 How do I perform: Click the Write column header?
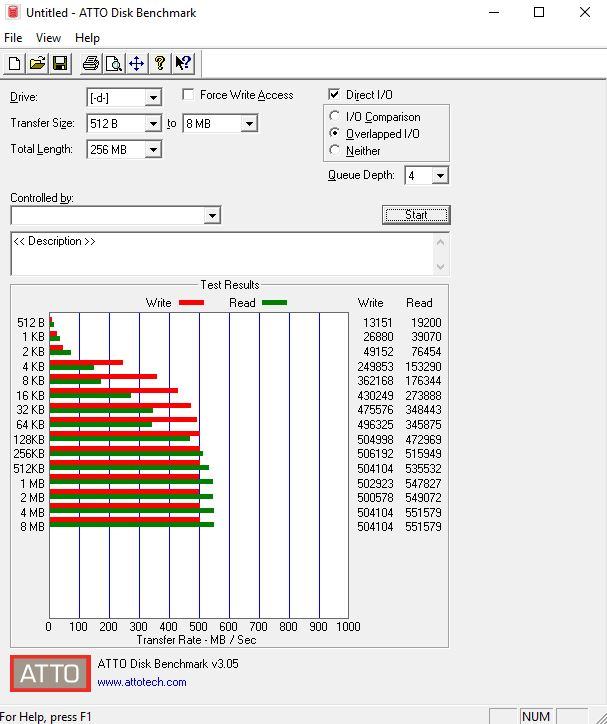pos(370,303)
